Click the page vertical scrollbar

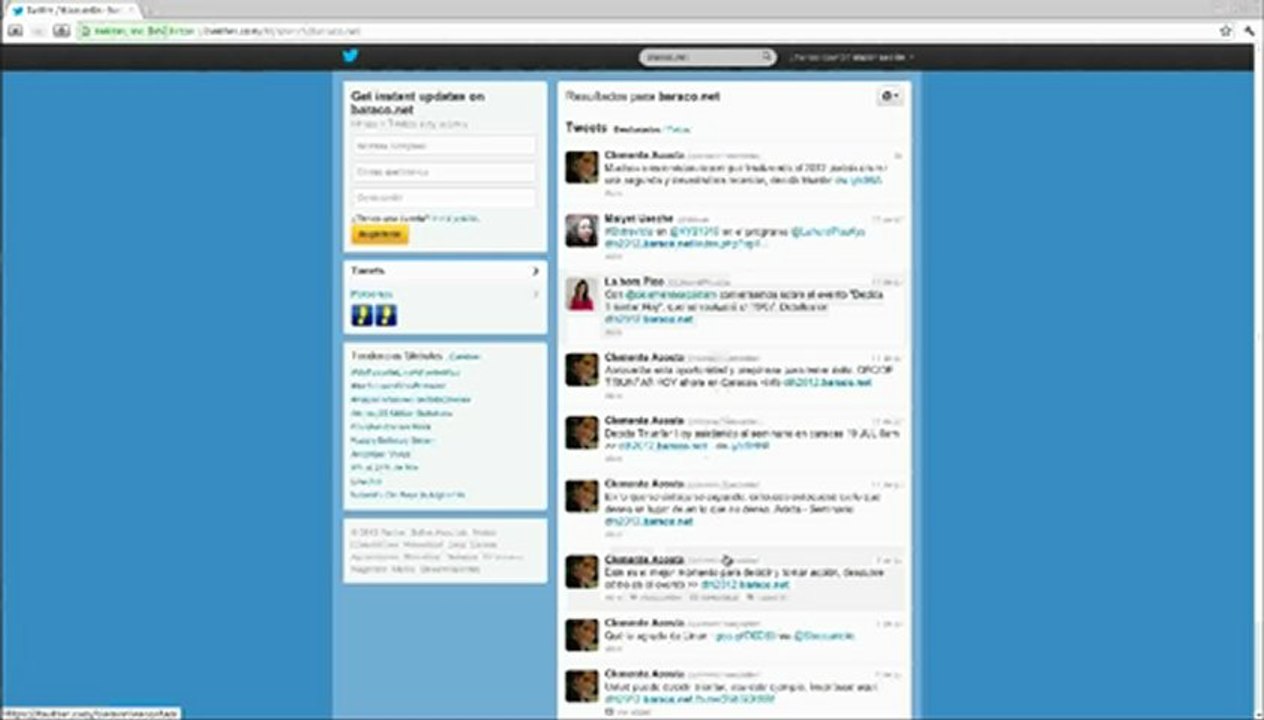click(1257, 380)
